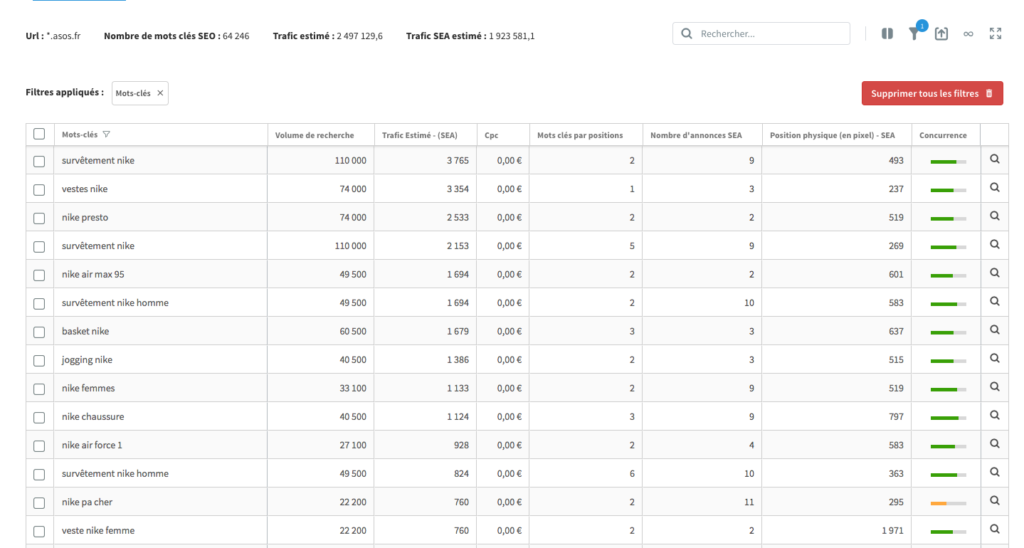1024x548 pixels.
Task: Click the Url *.asos.fr label
Action: 53,36
